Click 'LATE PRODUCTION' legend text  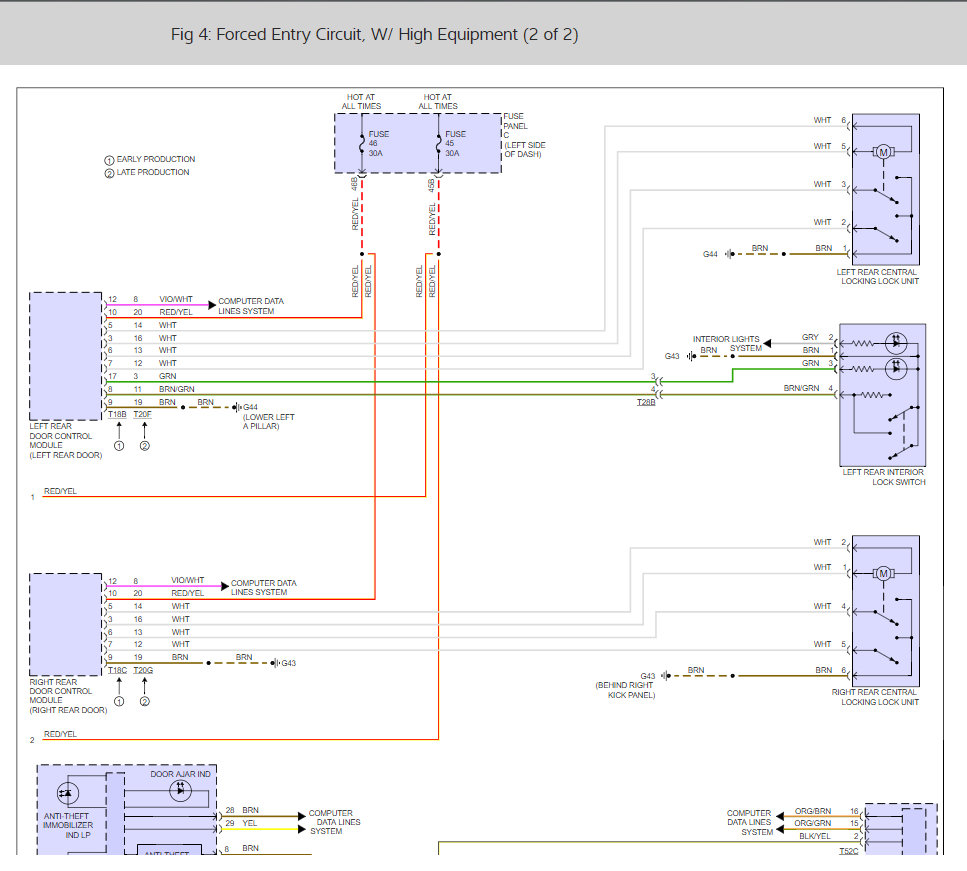(153, 172)
